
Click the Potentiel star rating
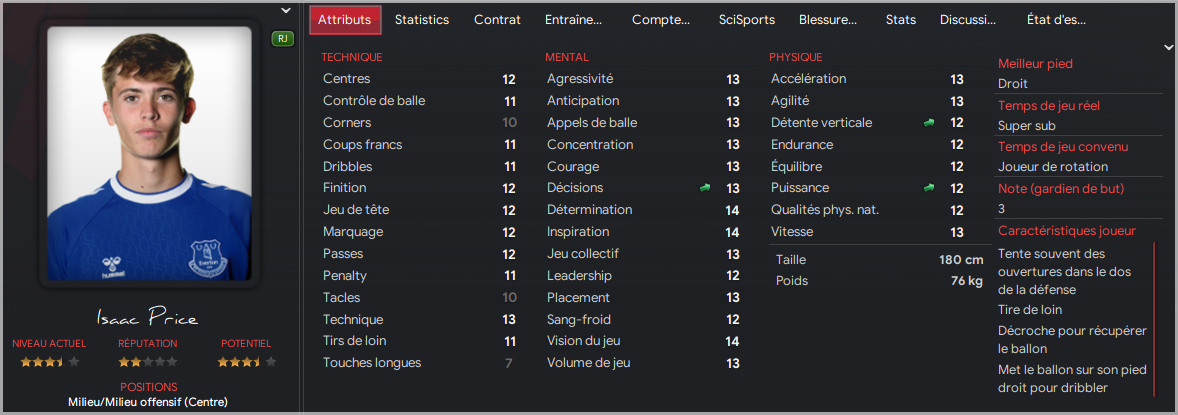pos(246,362)
